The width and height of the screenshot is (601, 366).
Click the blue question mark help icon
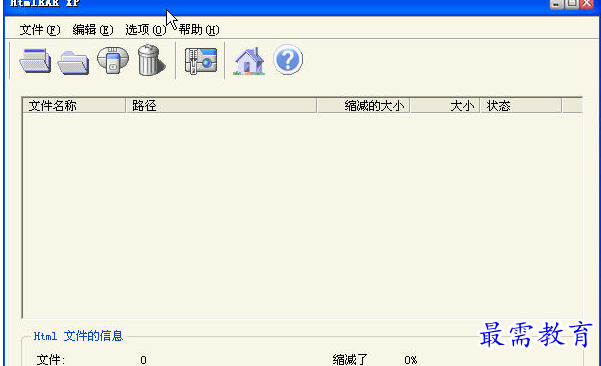pos(288,59)
